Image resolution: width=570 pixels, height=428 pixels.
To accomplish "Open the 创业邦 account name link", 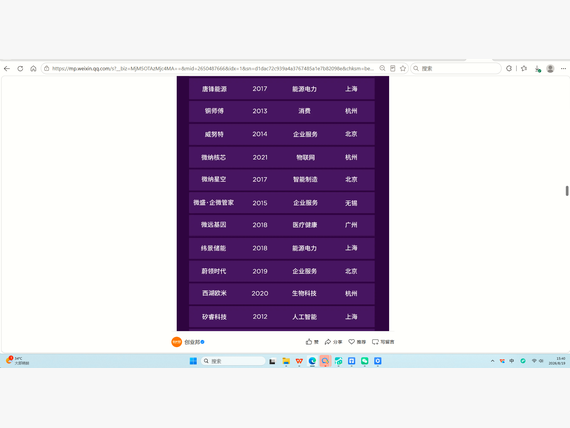I will 192,342.
